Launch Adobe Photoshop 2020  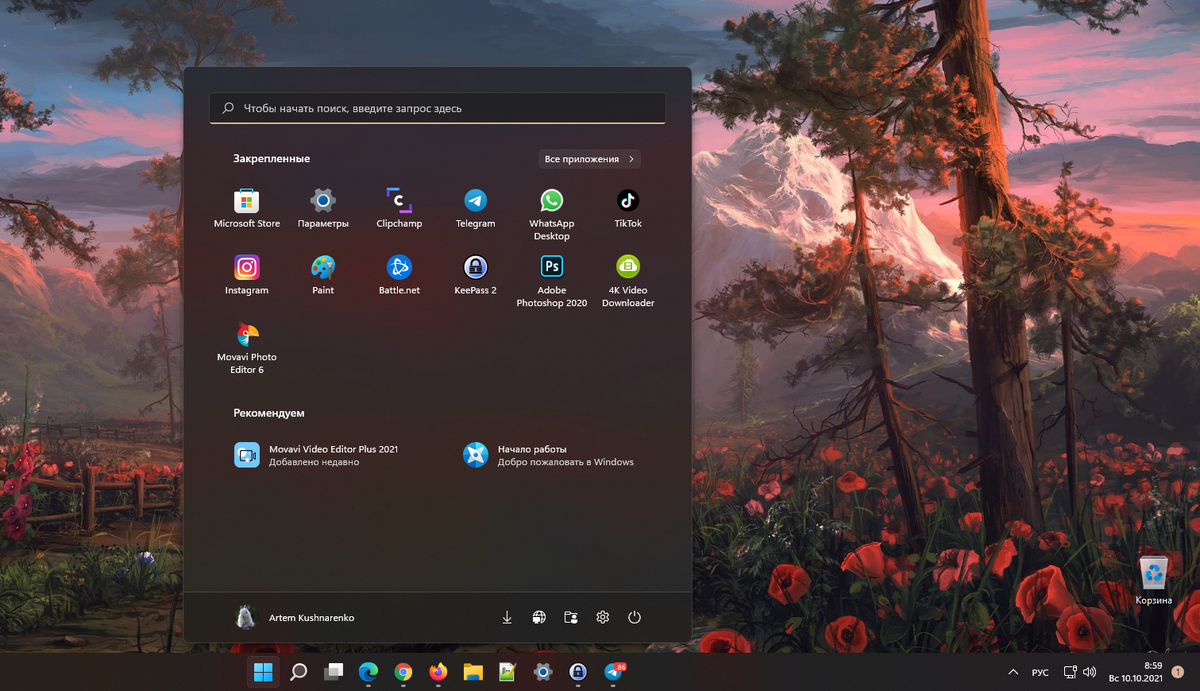pyautogui.click(x=552, y=282)
